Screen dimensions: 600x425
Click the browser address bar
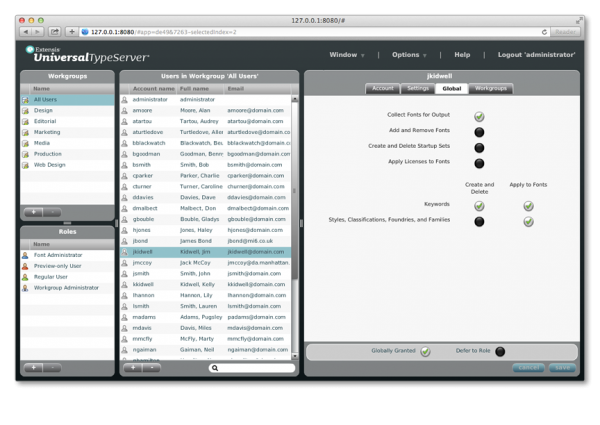click(x=309, y=32)
